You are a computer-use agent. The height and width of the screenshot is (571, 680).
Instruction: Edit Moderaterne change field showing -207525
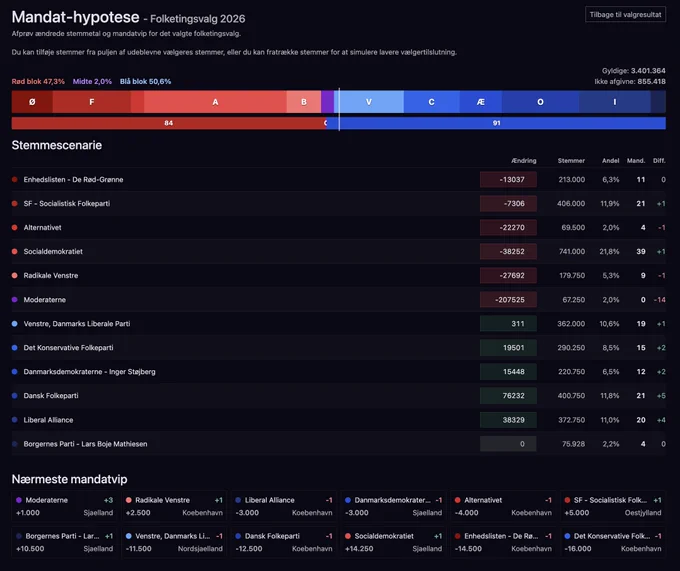point(508,300)
